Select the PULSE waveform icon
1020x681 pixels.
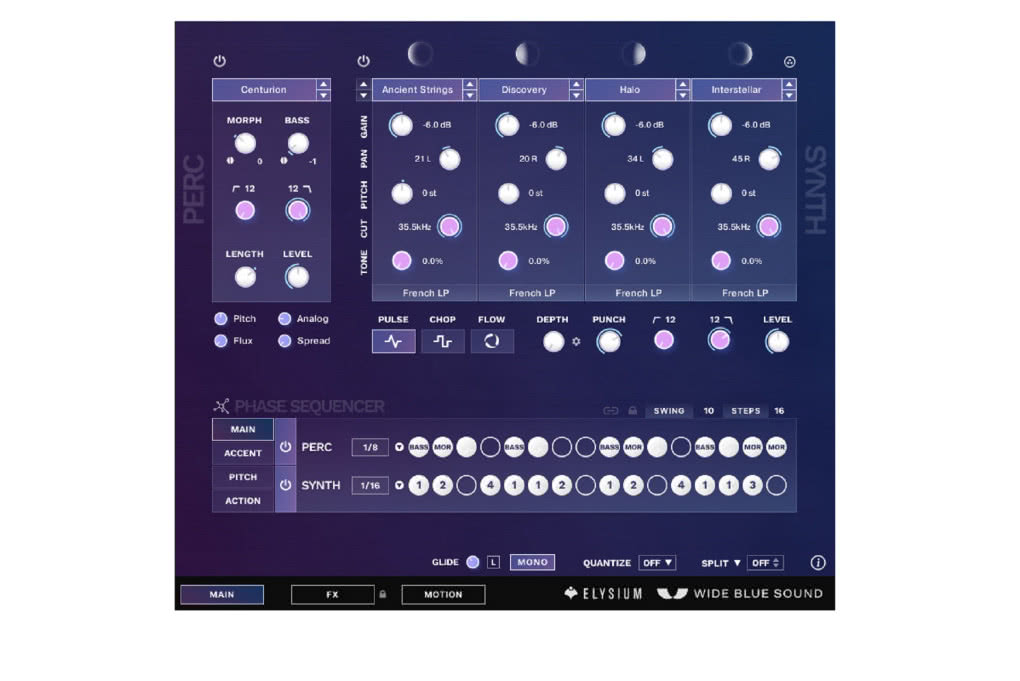coord(394,341)
